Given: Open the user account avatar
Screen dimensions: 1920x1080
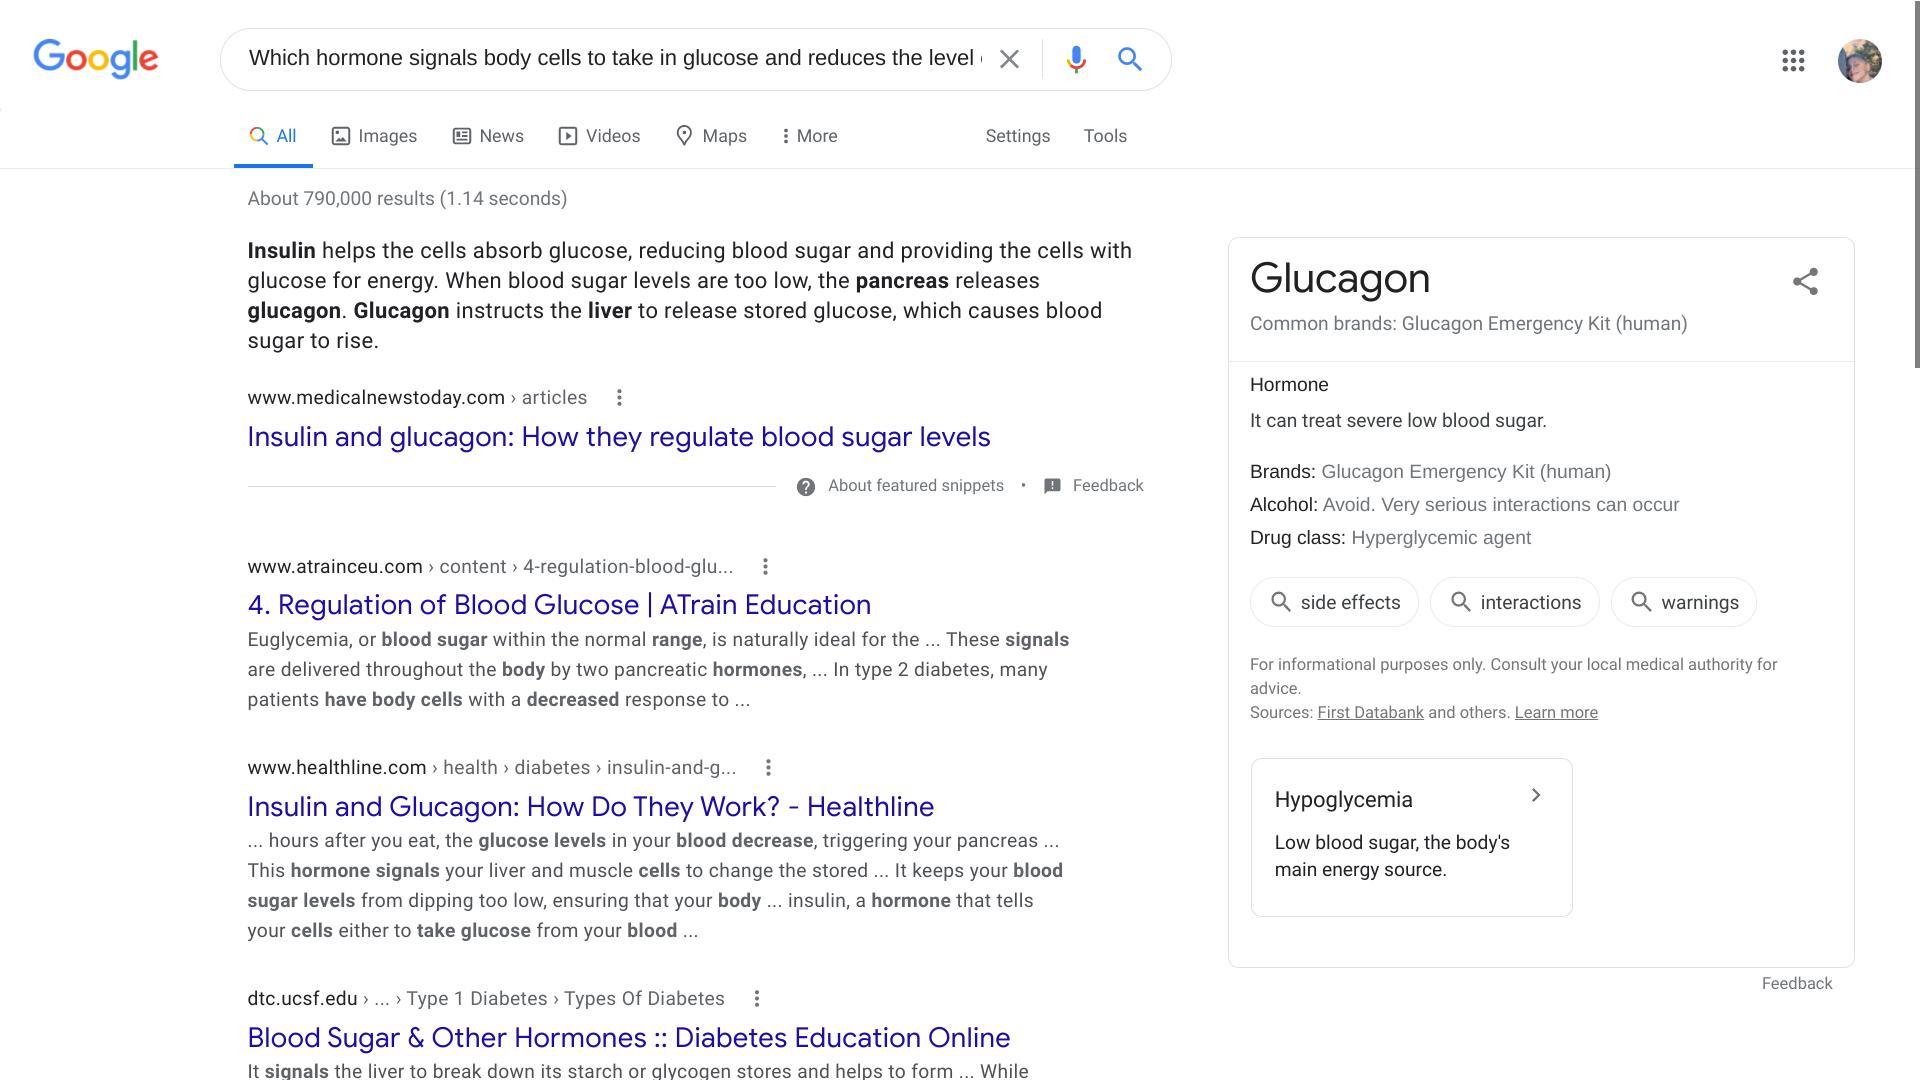Looking at the screenshot, I should pyautogui.click(x=1859, y=61).
